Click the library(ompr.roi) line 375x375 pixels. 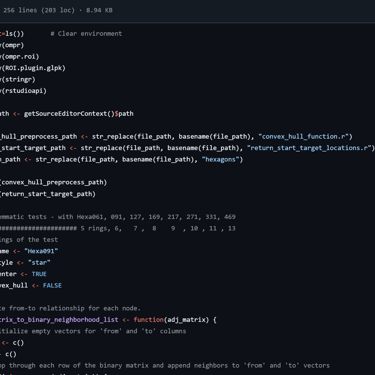[20, 57]
